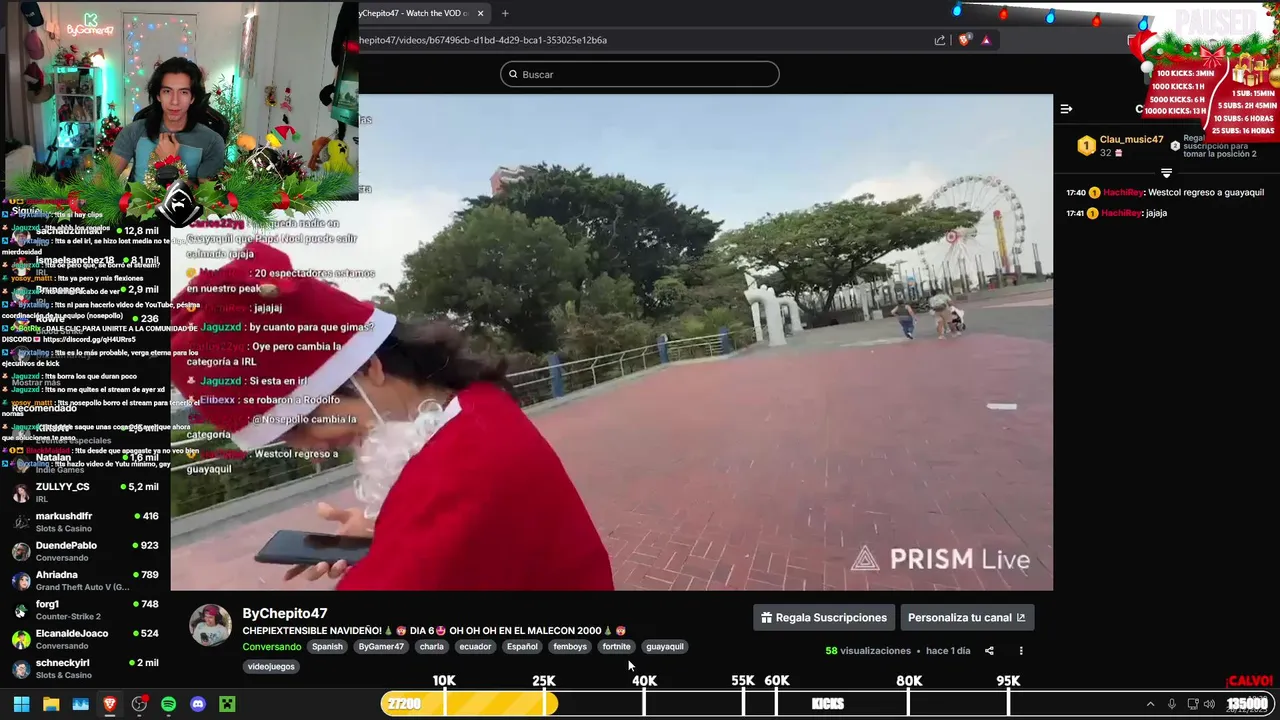Image resolution: width=1280 pixels, height=720 pixels.
Task: Click Ahriadna channel avatar in sidebar
Action: 21,581
